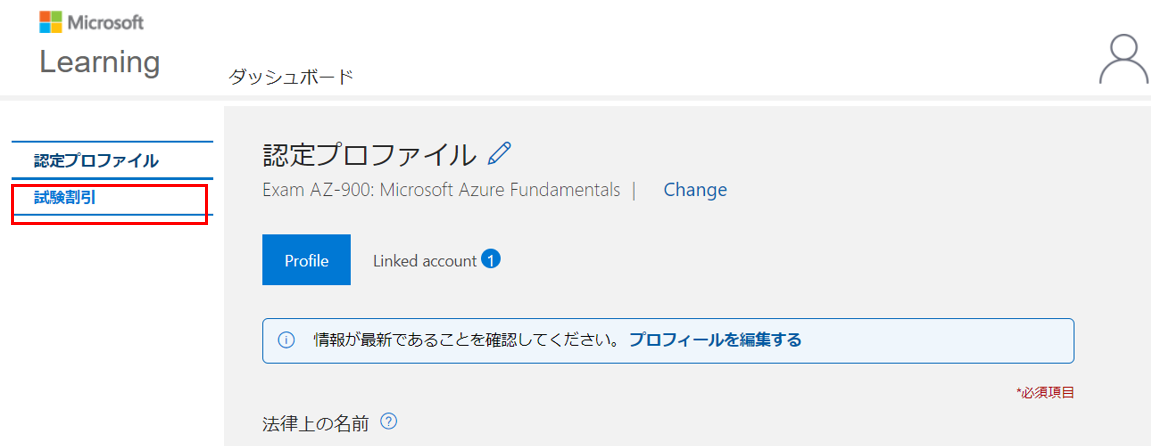Click the 情報が最新であることを確認してください message
This screenshot has height=446, width=1151.
coord(468,340)
